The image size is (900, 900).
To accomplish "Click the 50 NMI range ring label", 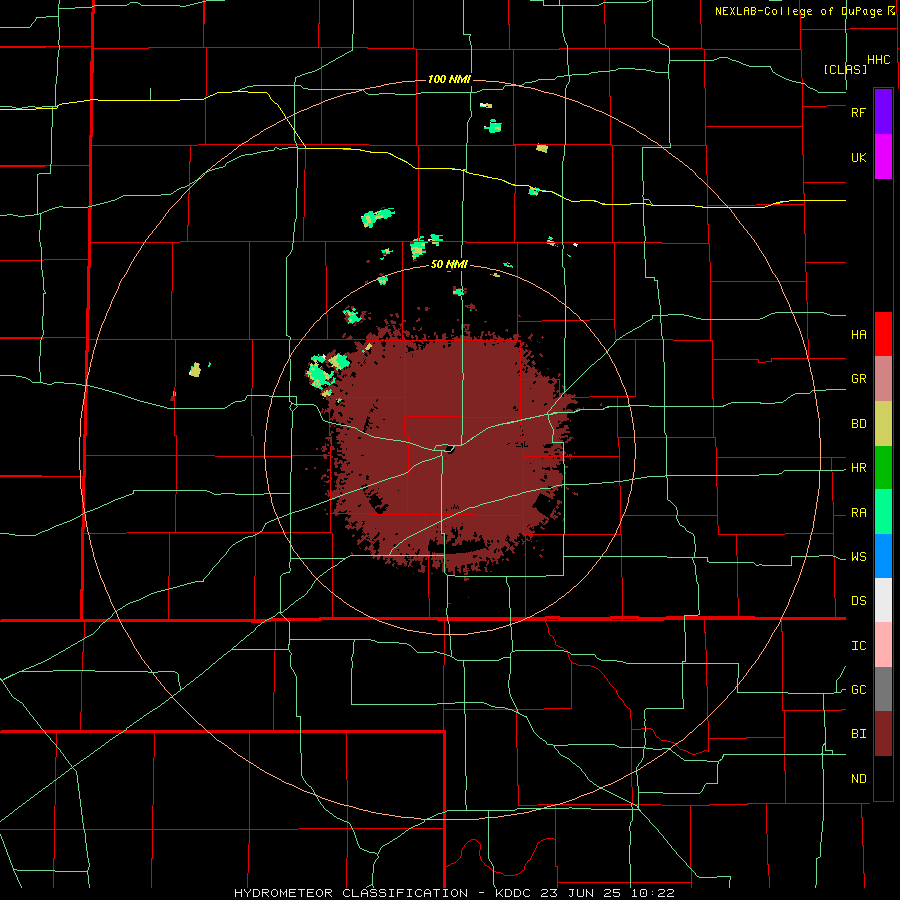I will [x=449, y=265].
